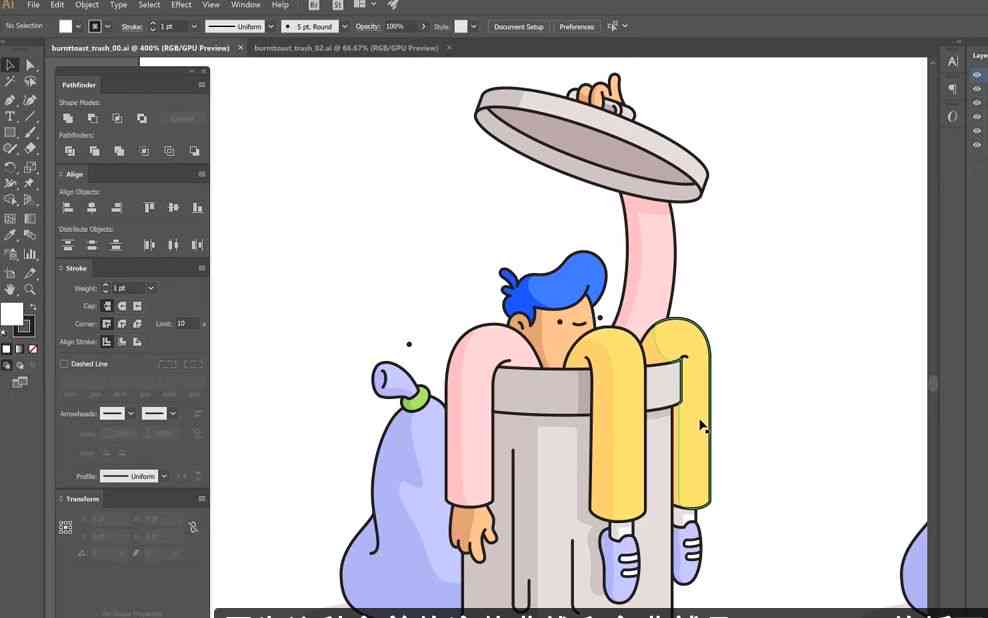
Task: Select the Paintbrush tool
Action: (30, 132)
